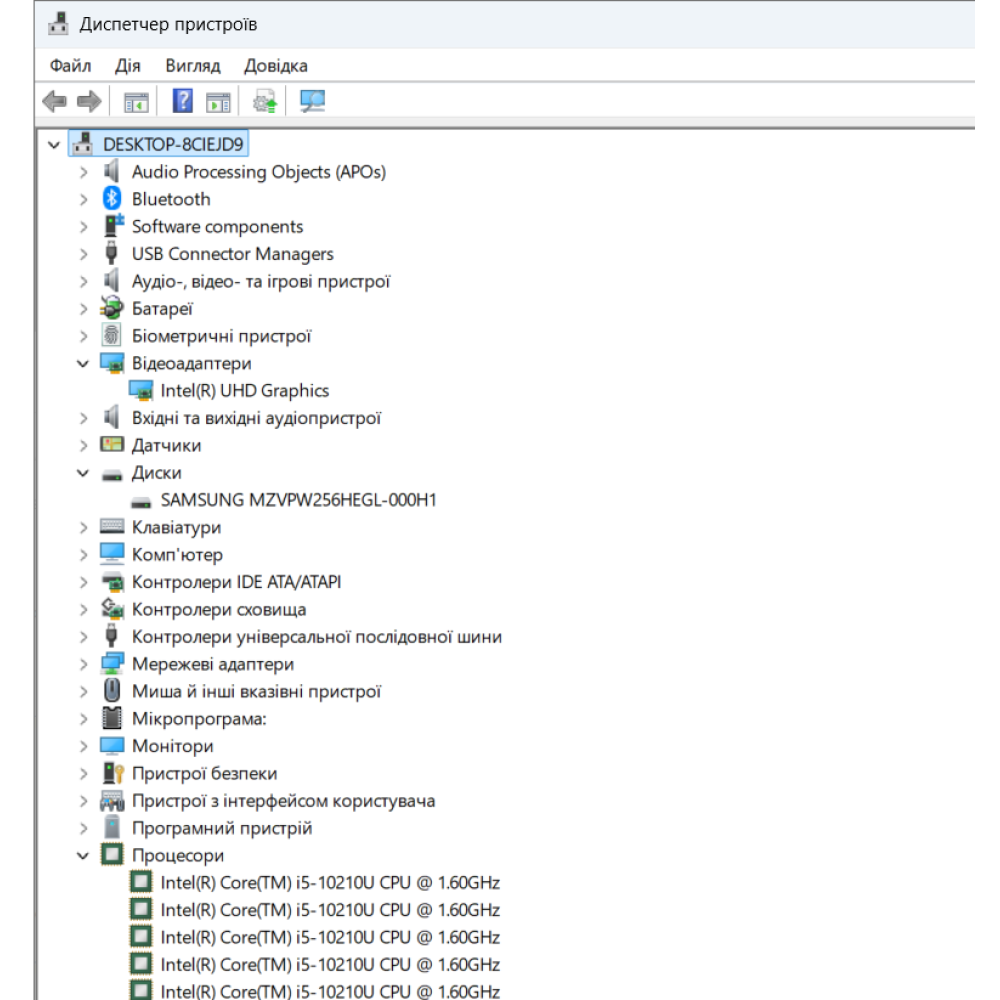Open the Вигляд menu
The height and width of the screenshot is (1000, 1000).
coord(193,66)
